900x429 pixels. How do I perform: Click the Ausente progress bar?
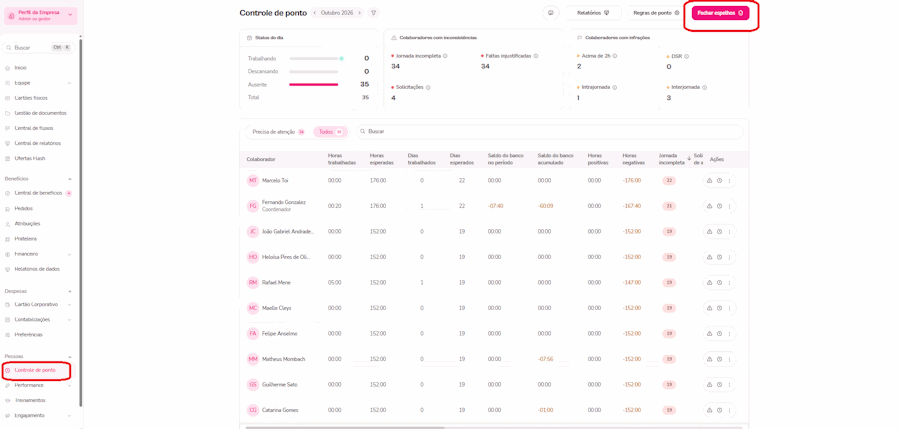point(313,84)
